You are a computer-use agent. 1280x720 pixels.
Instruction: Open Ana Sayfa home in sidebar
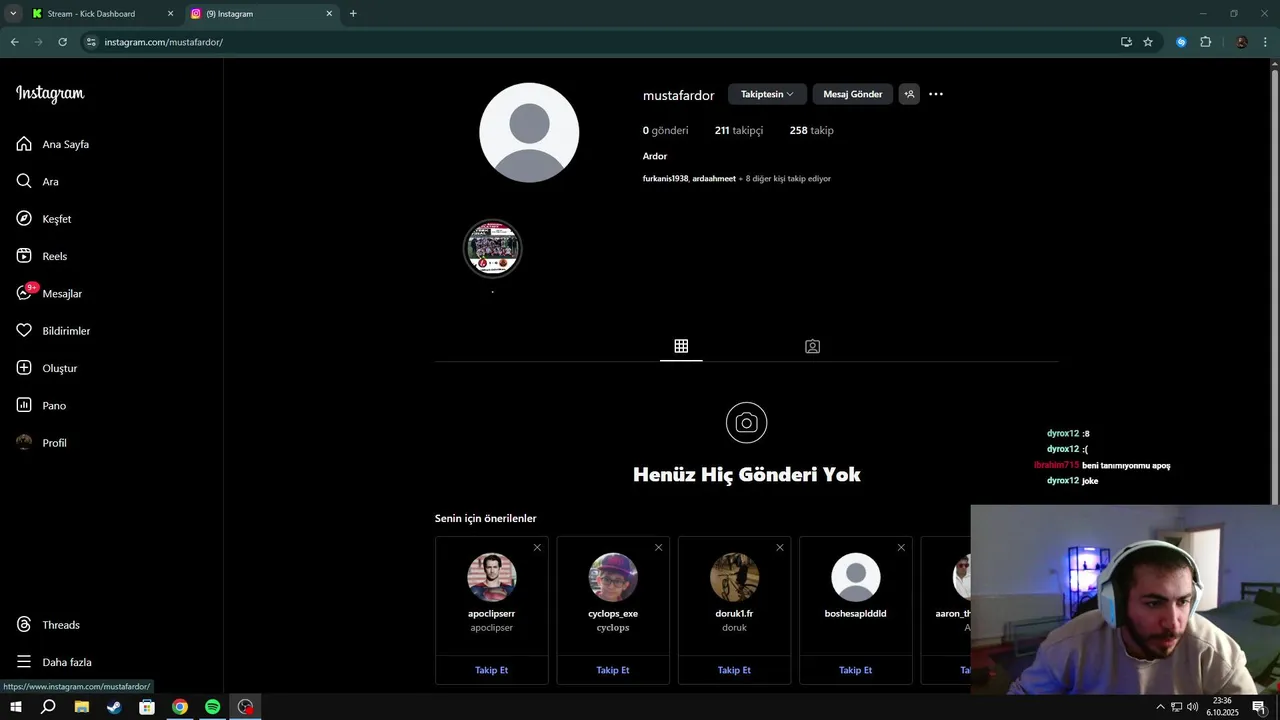click(53, 144)
